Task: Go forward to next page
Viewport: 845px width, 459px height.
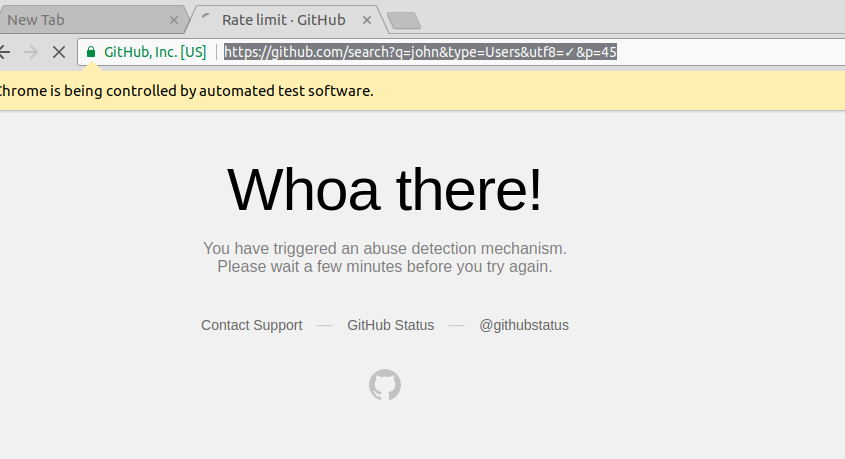Action: pyautogui.click(x=31, y=52)
